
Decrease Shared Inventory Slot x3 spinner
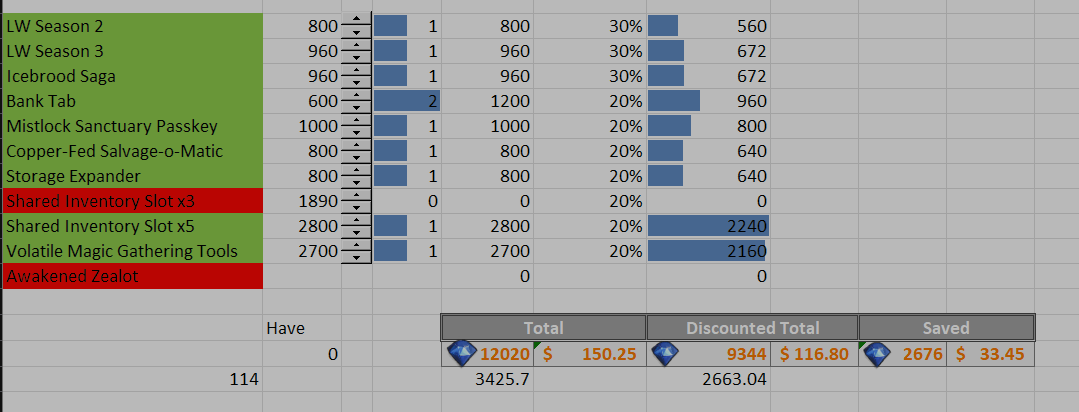(356, 207)
